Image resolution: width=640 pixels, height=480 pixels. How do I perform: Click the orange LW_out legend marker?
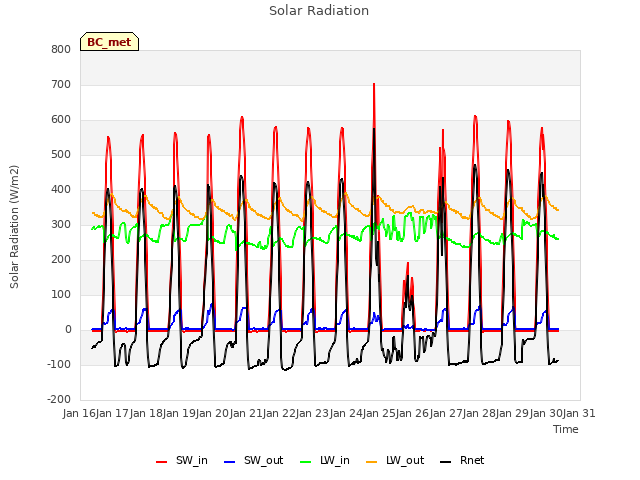pyautogui.click(x=372, y=462)
